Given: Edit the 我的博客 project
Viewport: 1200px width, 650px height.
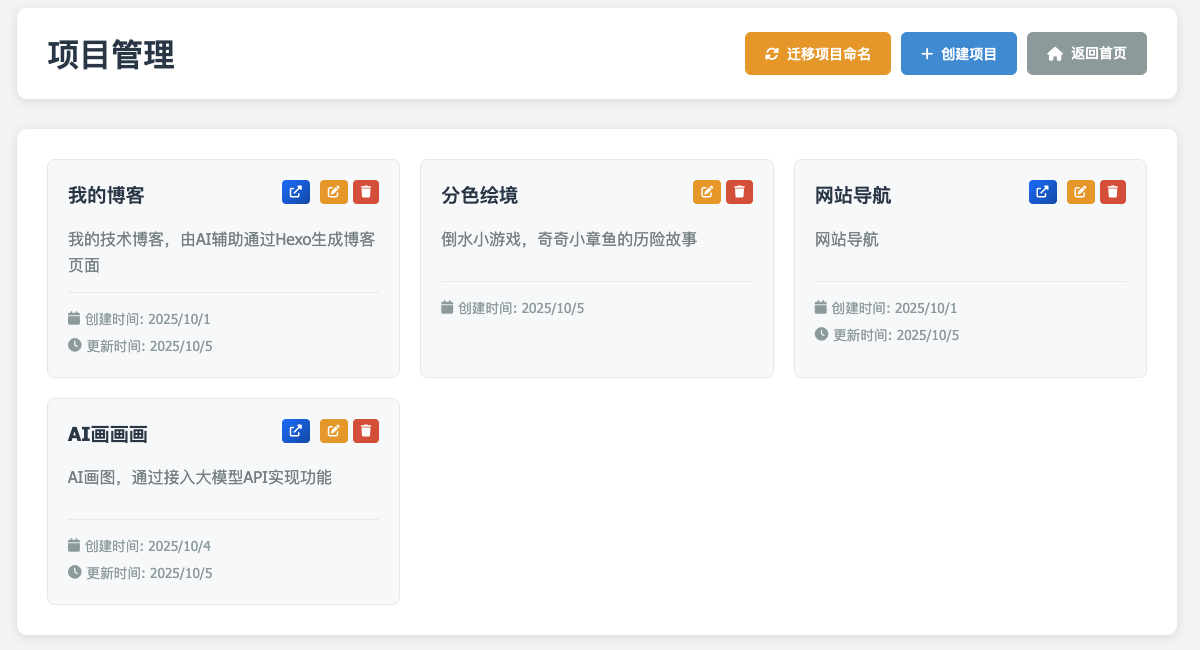Looking at the screenshot, I should click(333, 191).
